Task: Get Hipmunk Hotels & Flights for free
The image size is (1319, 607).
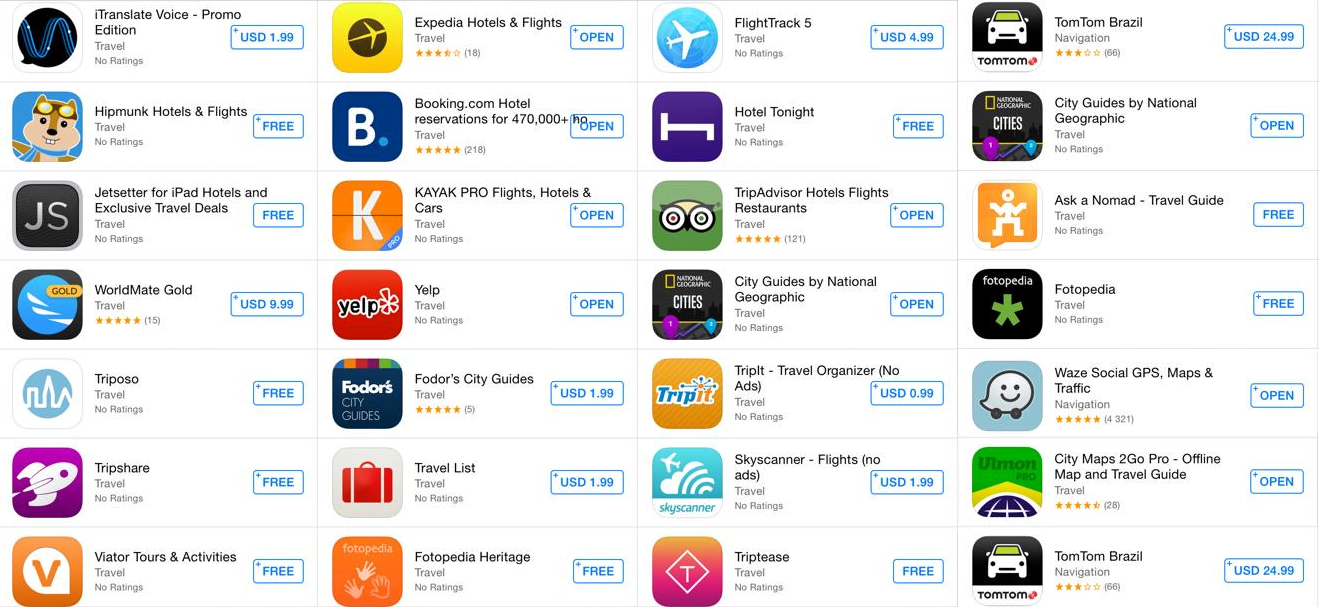Action: tap(278, 126)
